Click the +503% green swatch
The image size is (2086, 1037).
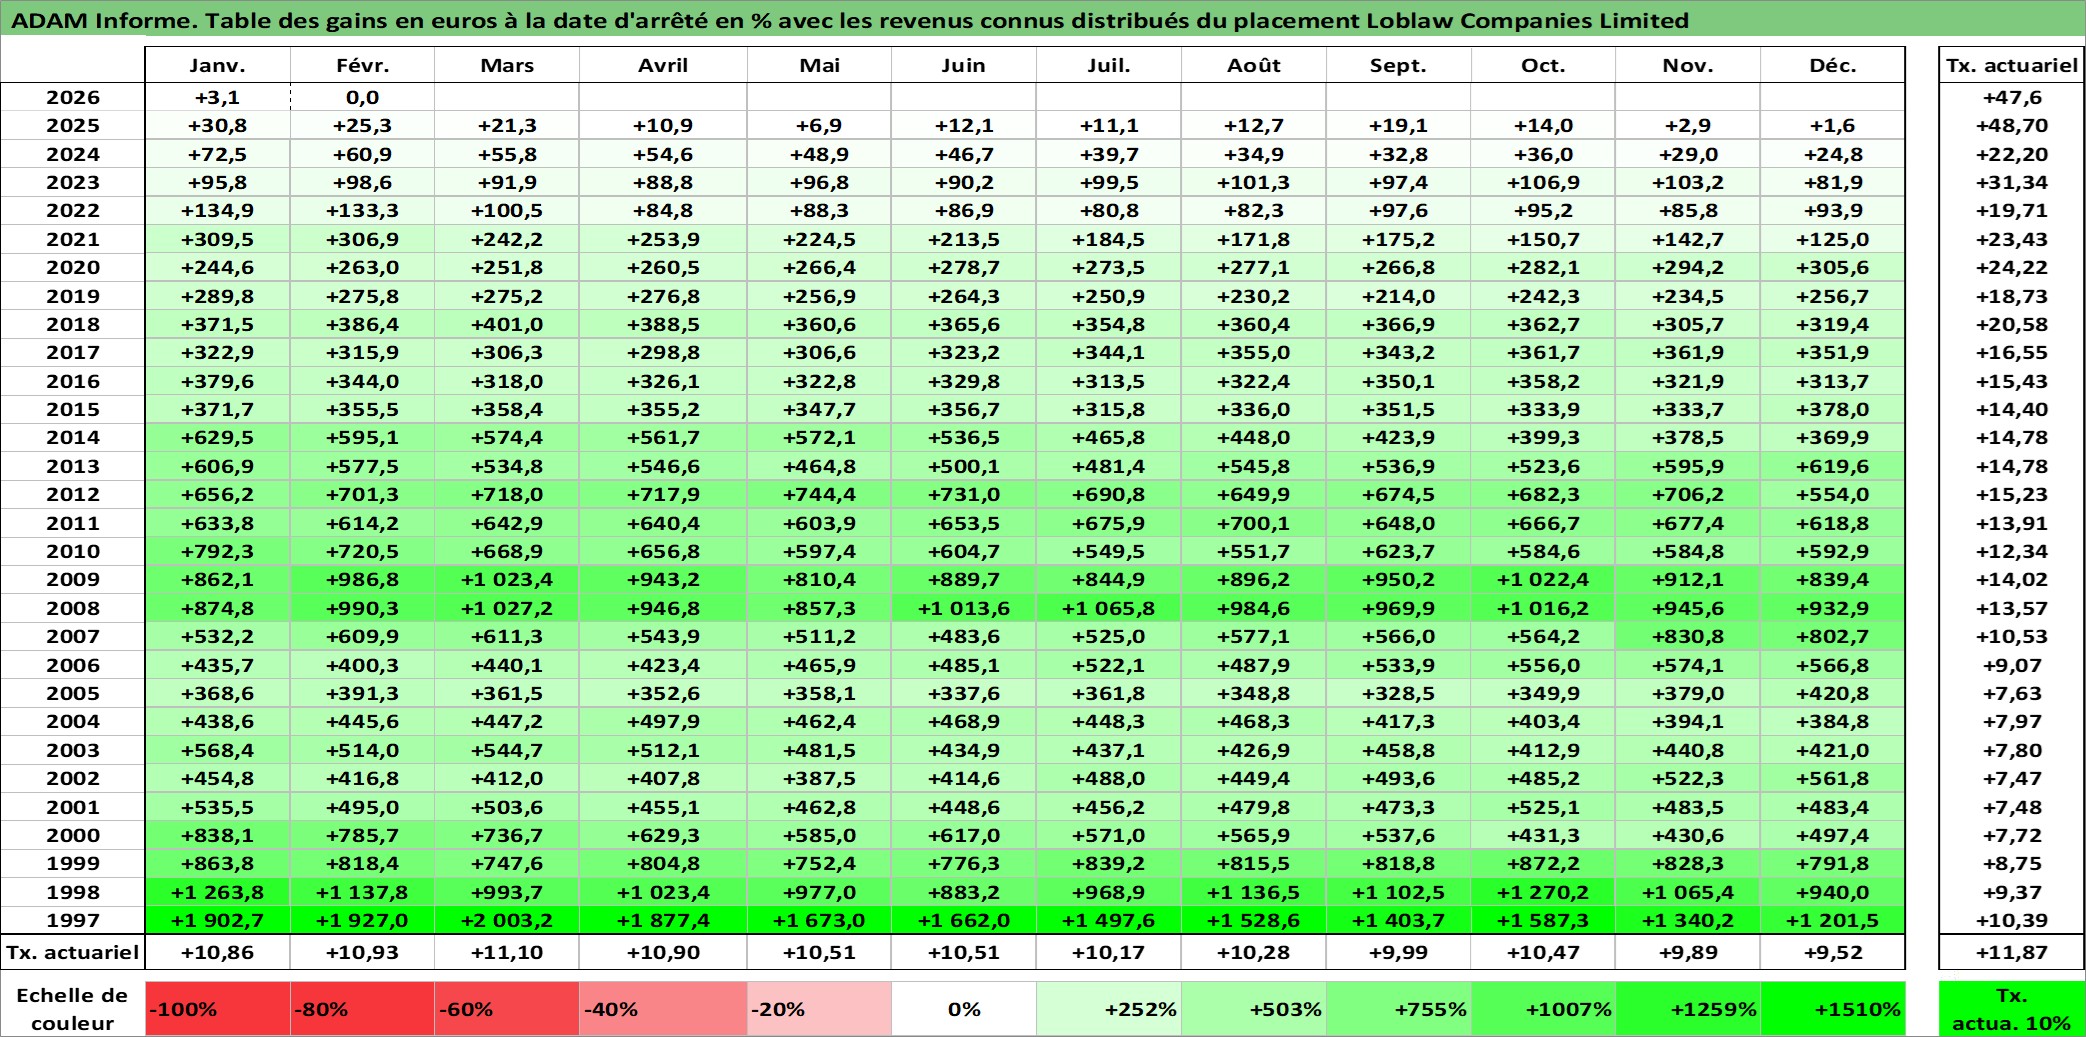pyautogui.click(x=1254, y=1009)
